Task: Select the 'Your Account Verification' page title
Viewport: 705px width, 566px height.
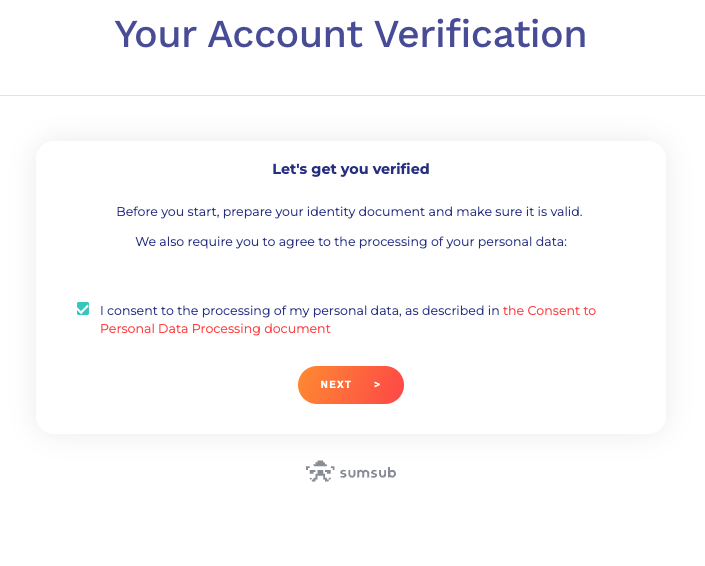Action: point(351,34)
